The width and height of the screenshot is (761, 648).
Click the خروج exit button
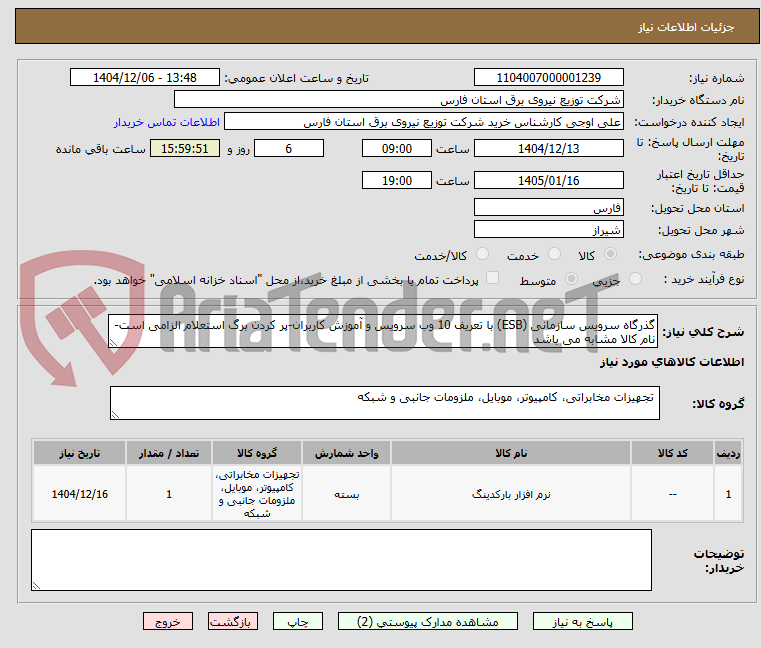pos(167,622)
